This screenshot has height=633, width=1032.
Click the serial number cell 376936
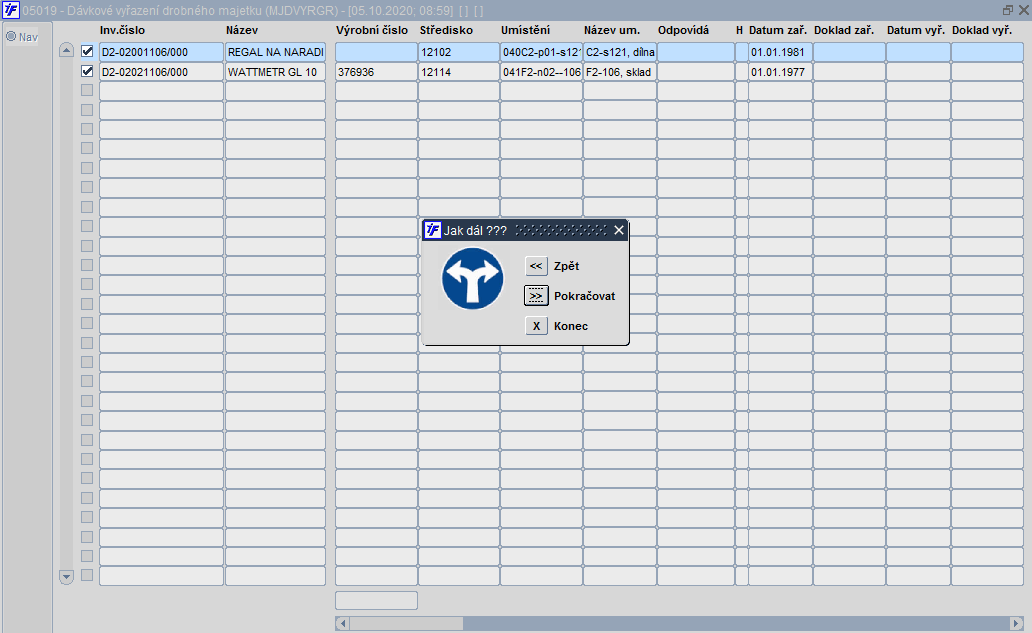(x=376, y=72)
